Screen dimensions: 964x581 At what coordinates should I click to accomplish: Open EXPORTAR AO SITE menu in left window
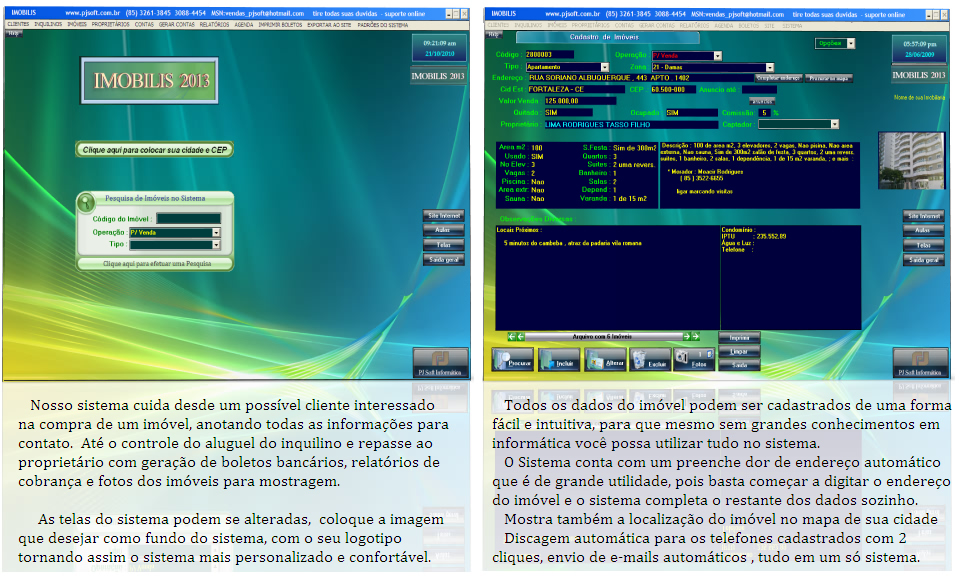pos(330,25)
